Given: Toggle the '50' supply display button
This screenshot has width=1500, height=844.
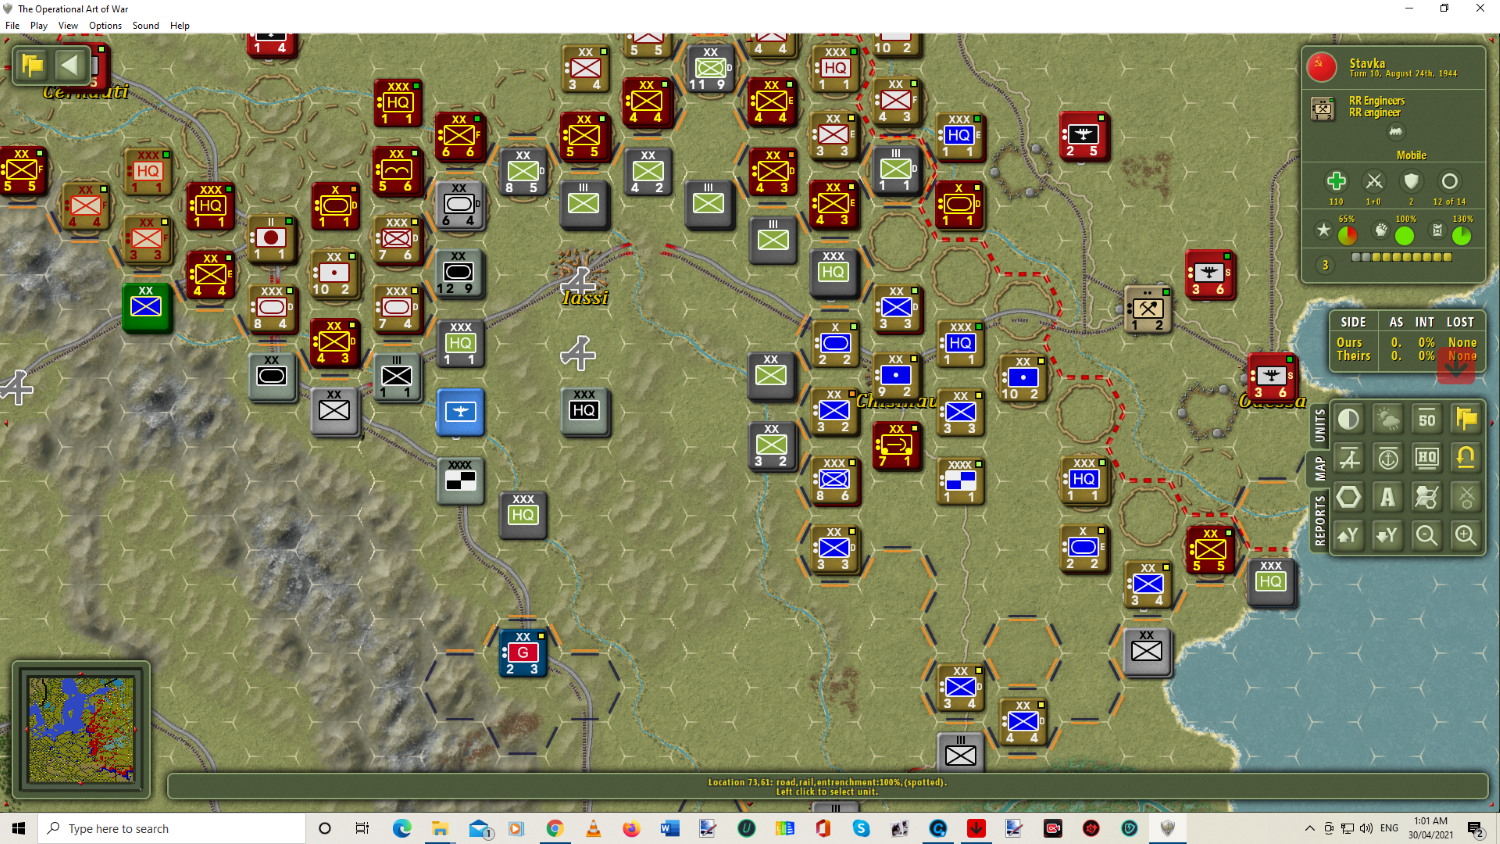Looking at the screenshot, I should (x=1427, y=419).
